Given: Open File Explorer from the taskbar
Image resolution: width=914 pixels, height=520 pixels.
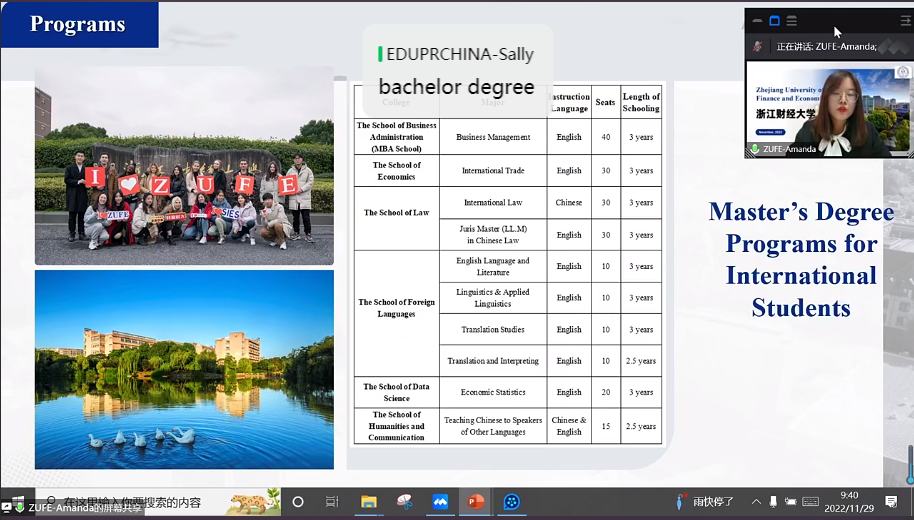Looking at the screenshot, I should point(369,502).
